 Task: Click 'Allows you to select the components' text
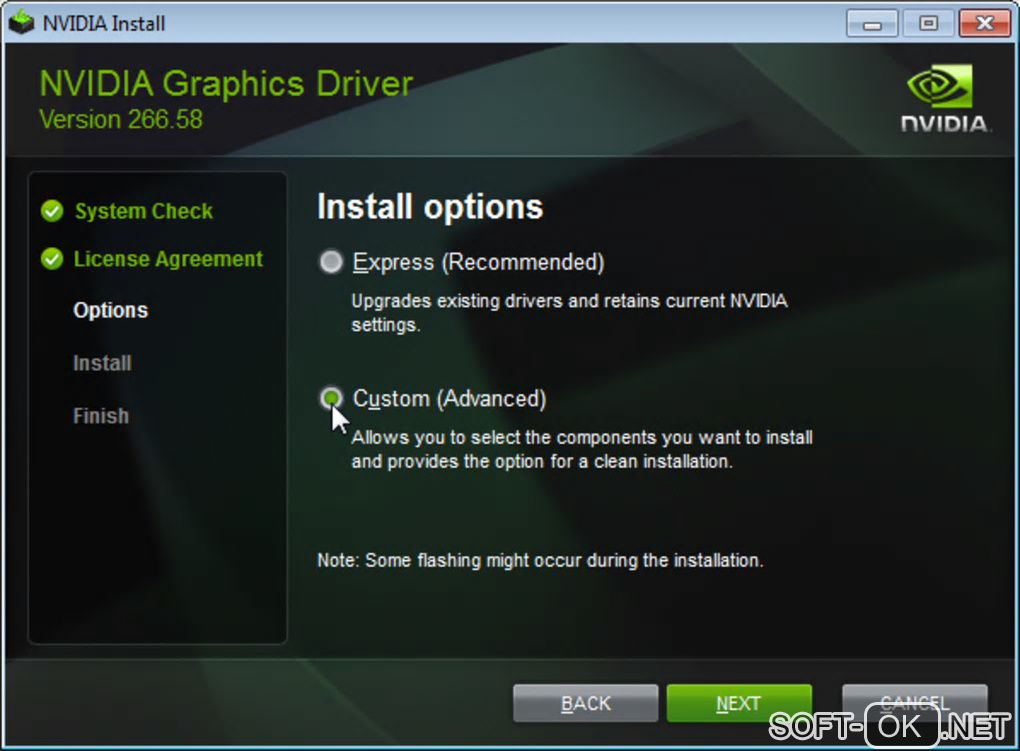coord(582,449)
